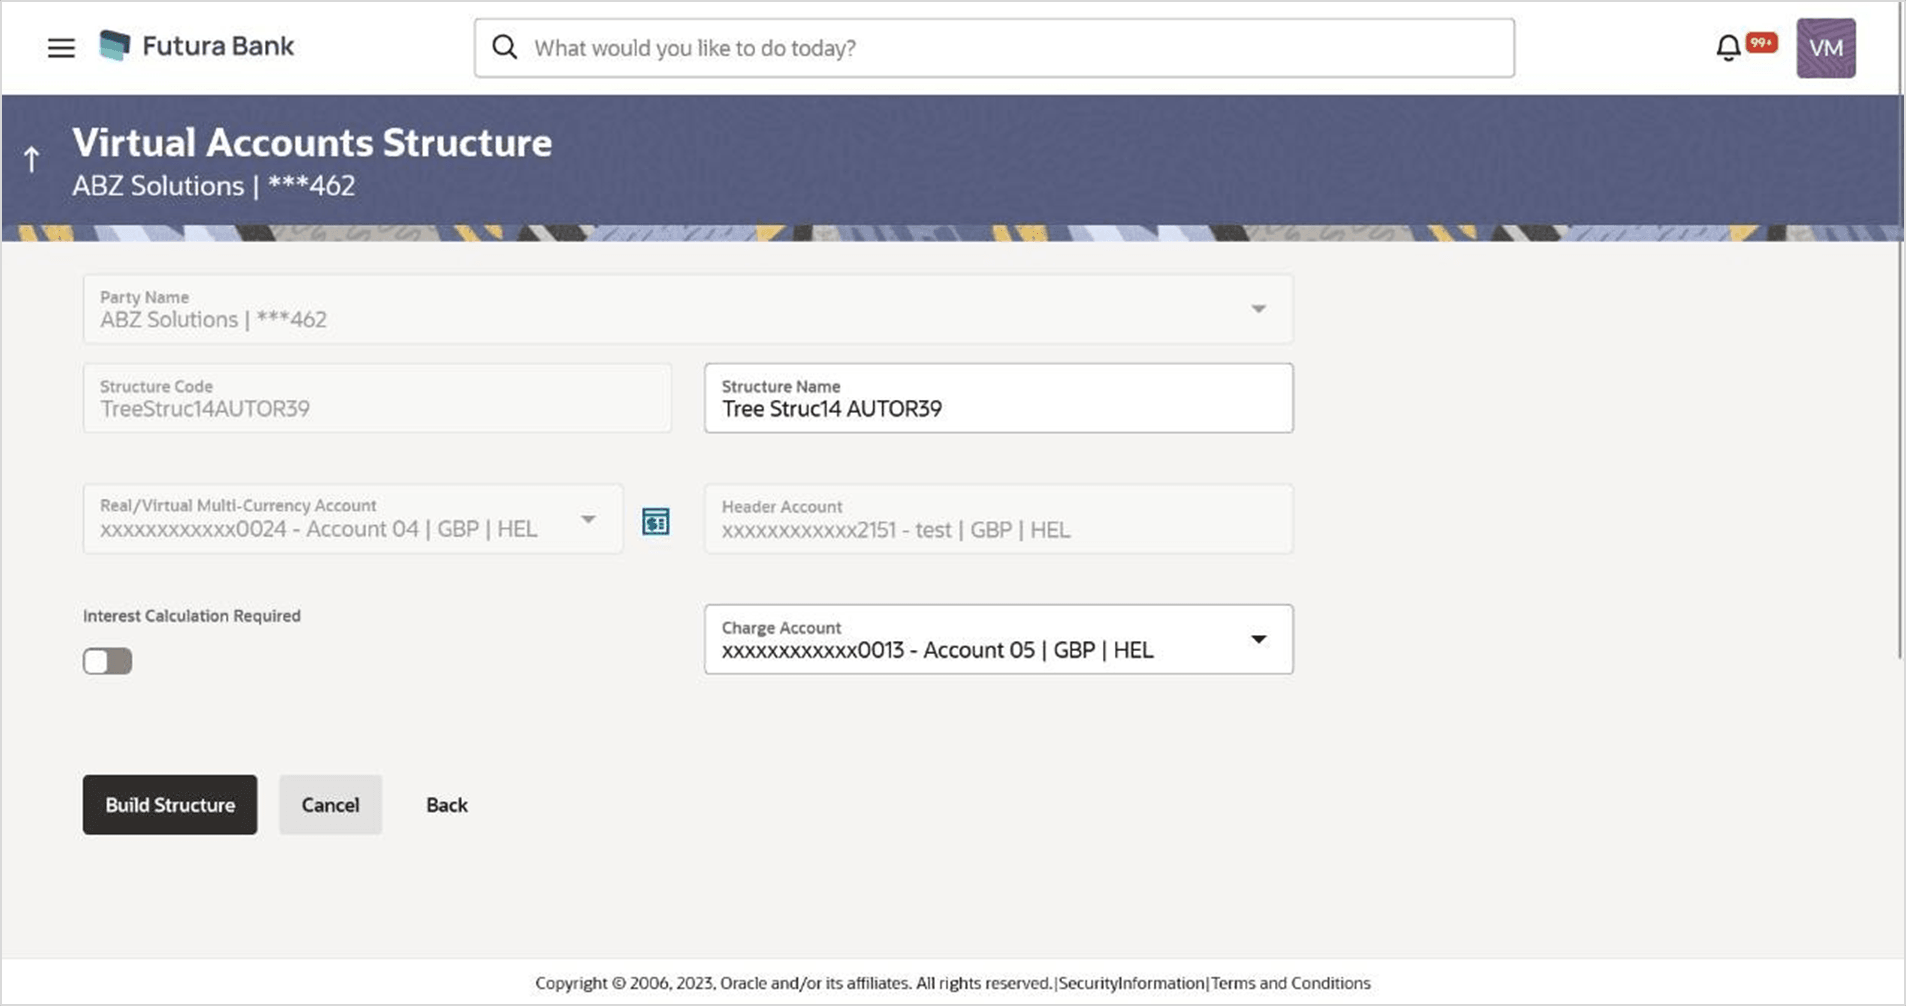Viewport: 1906px width, 1006px height.
Task: Edit the Structure Name input field
Action: [997, 408]
